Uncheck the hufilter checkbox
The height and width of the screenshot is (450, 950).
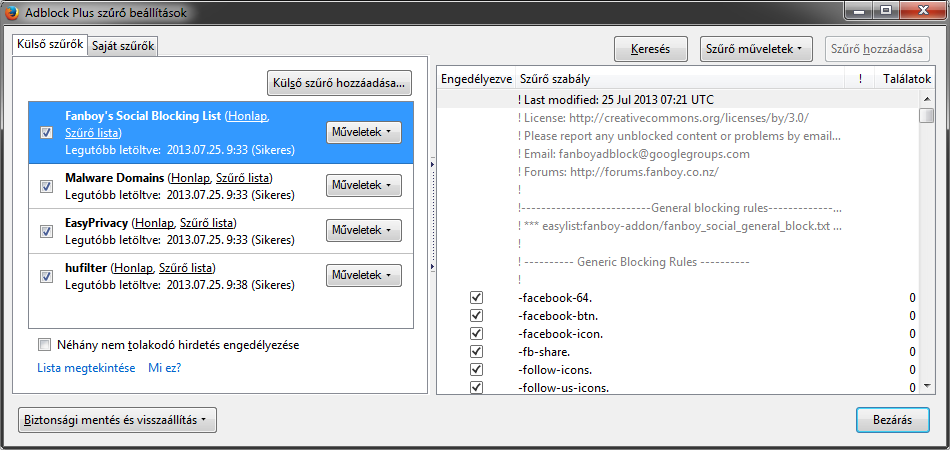[x=46, y=276]
